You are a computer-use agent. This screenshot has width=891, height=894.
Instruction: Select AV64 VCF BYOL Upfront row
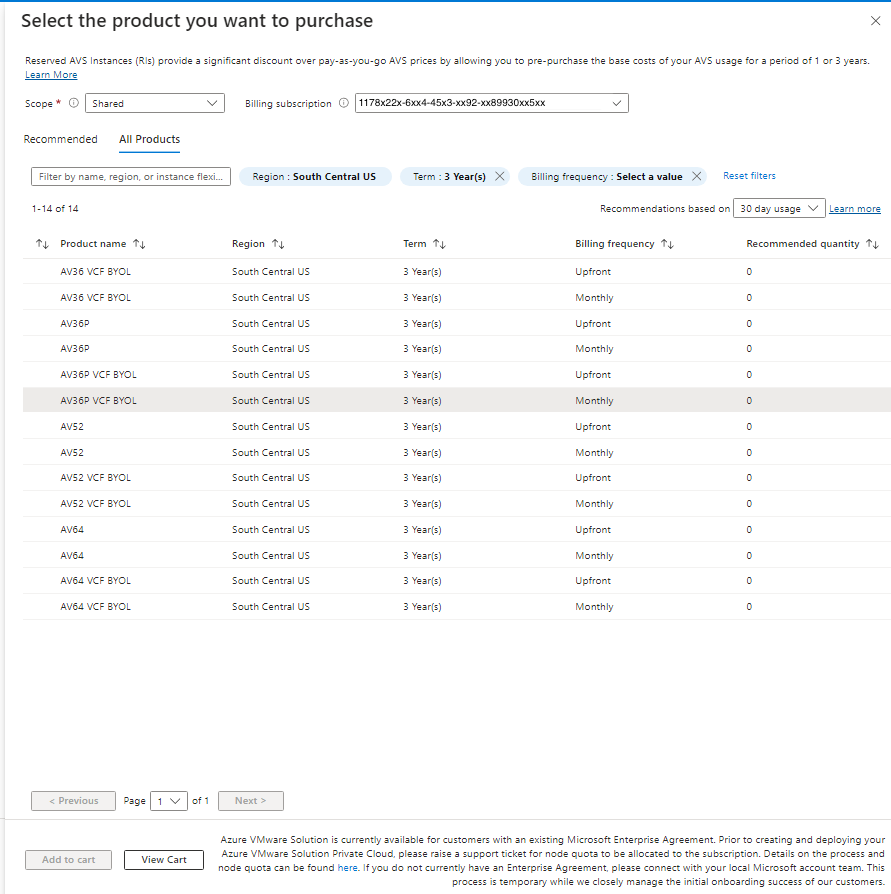pos(457,580)
